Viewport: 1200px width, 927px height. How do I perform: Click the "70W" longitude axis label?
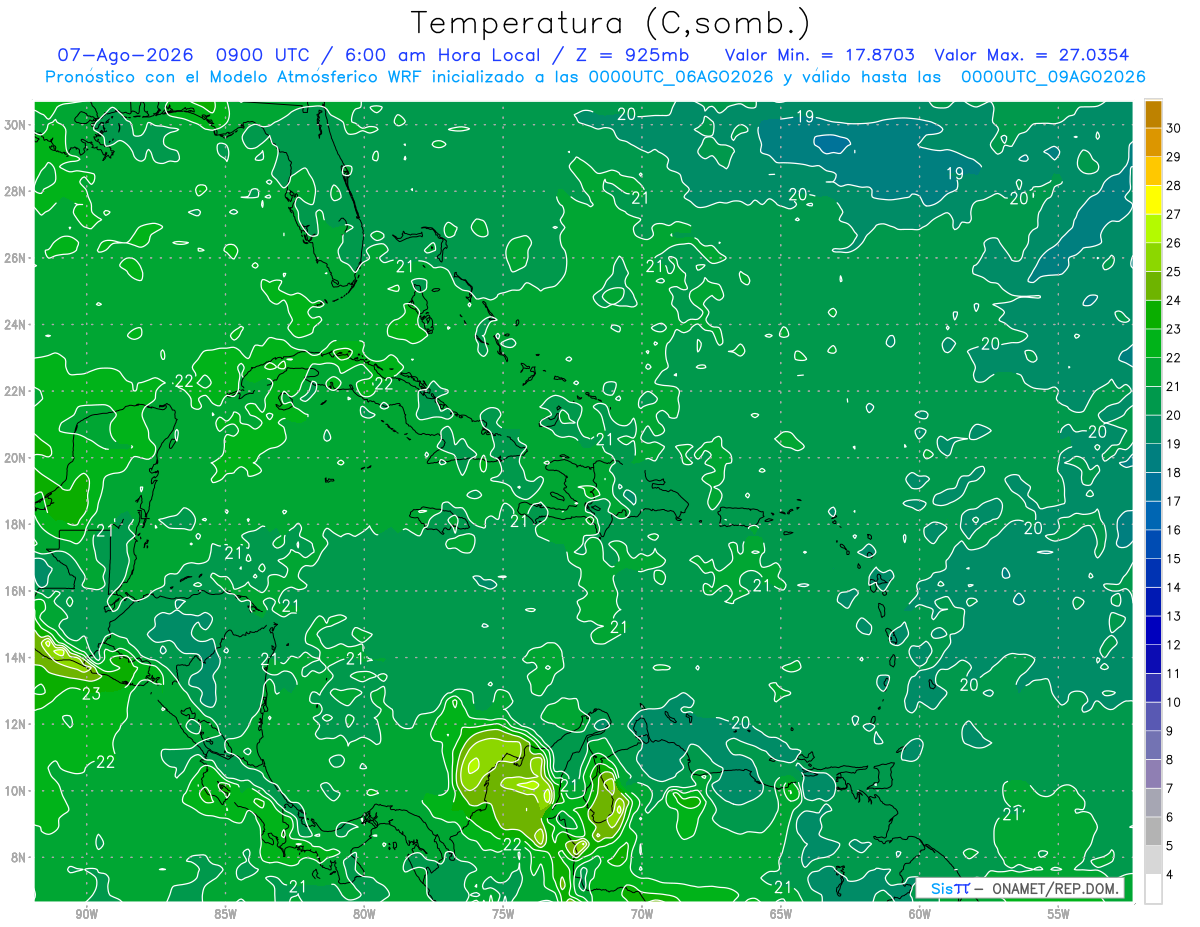click(642, 914)
